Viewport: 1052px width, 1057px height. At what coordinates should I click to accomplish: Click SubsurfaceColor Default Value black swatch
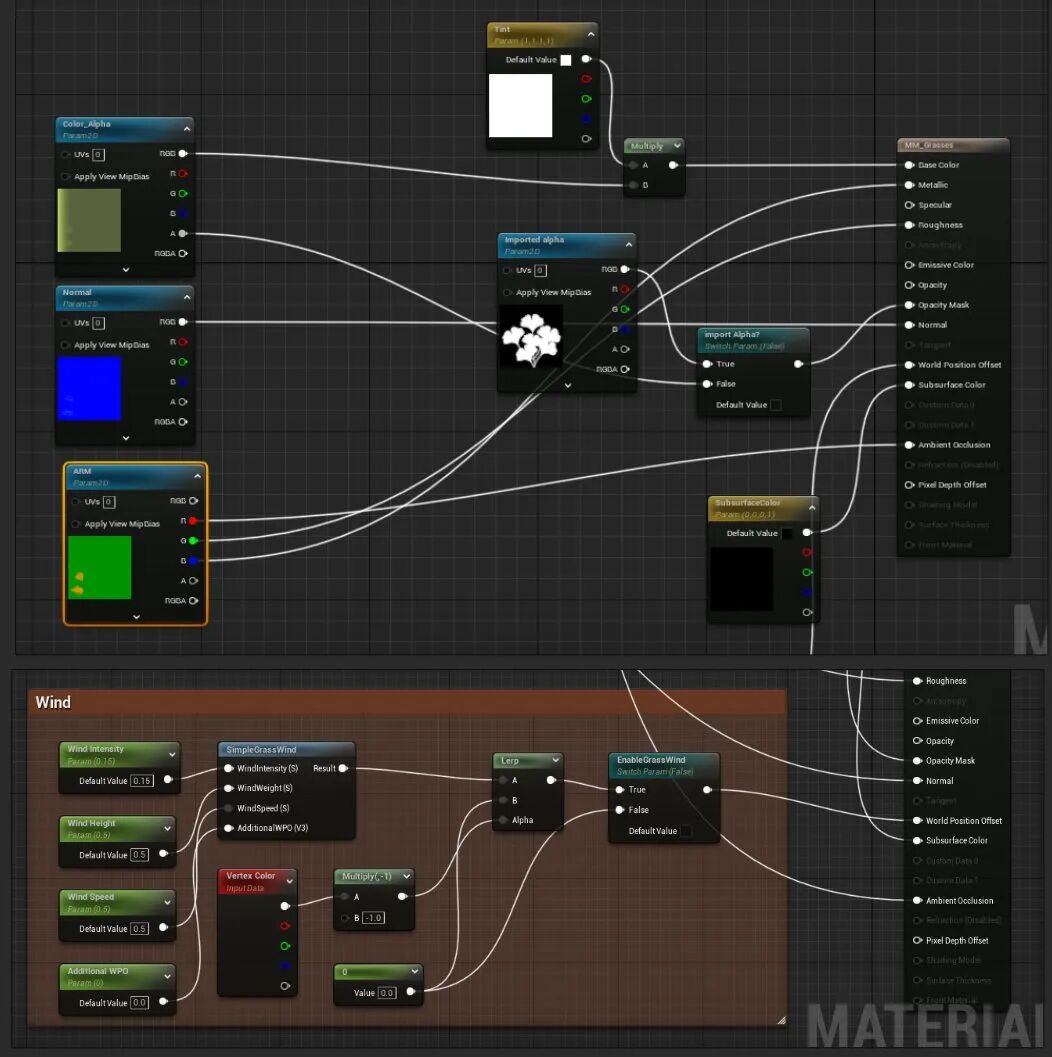[x=786, y=533]
